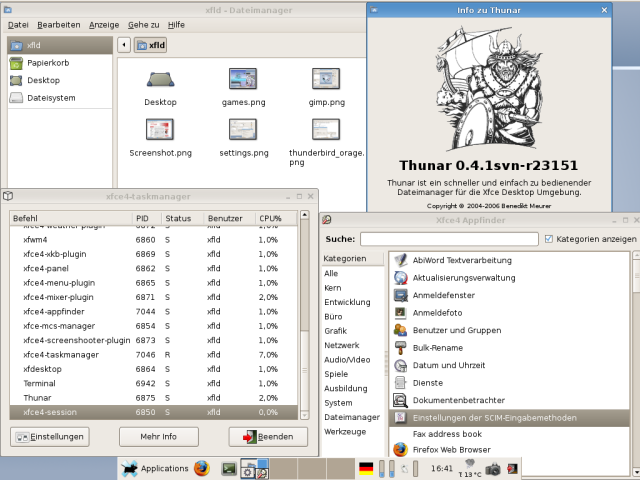This screenshot has width=640, height=480.
Task: Select the xfce4-taskmanager process row
Action: pos(154,355)
